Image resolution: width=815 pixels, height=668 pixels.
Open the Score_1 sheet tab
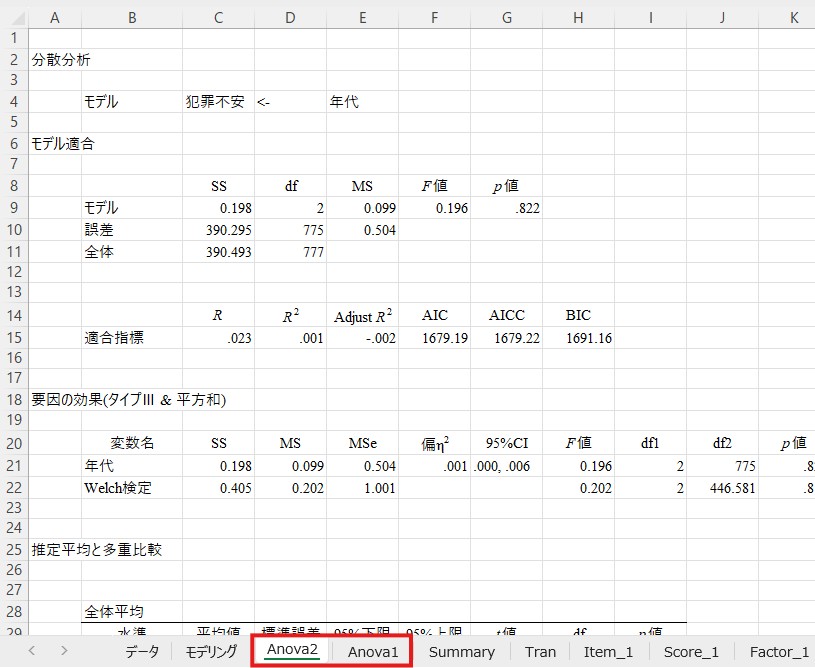coord(691,652)
